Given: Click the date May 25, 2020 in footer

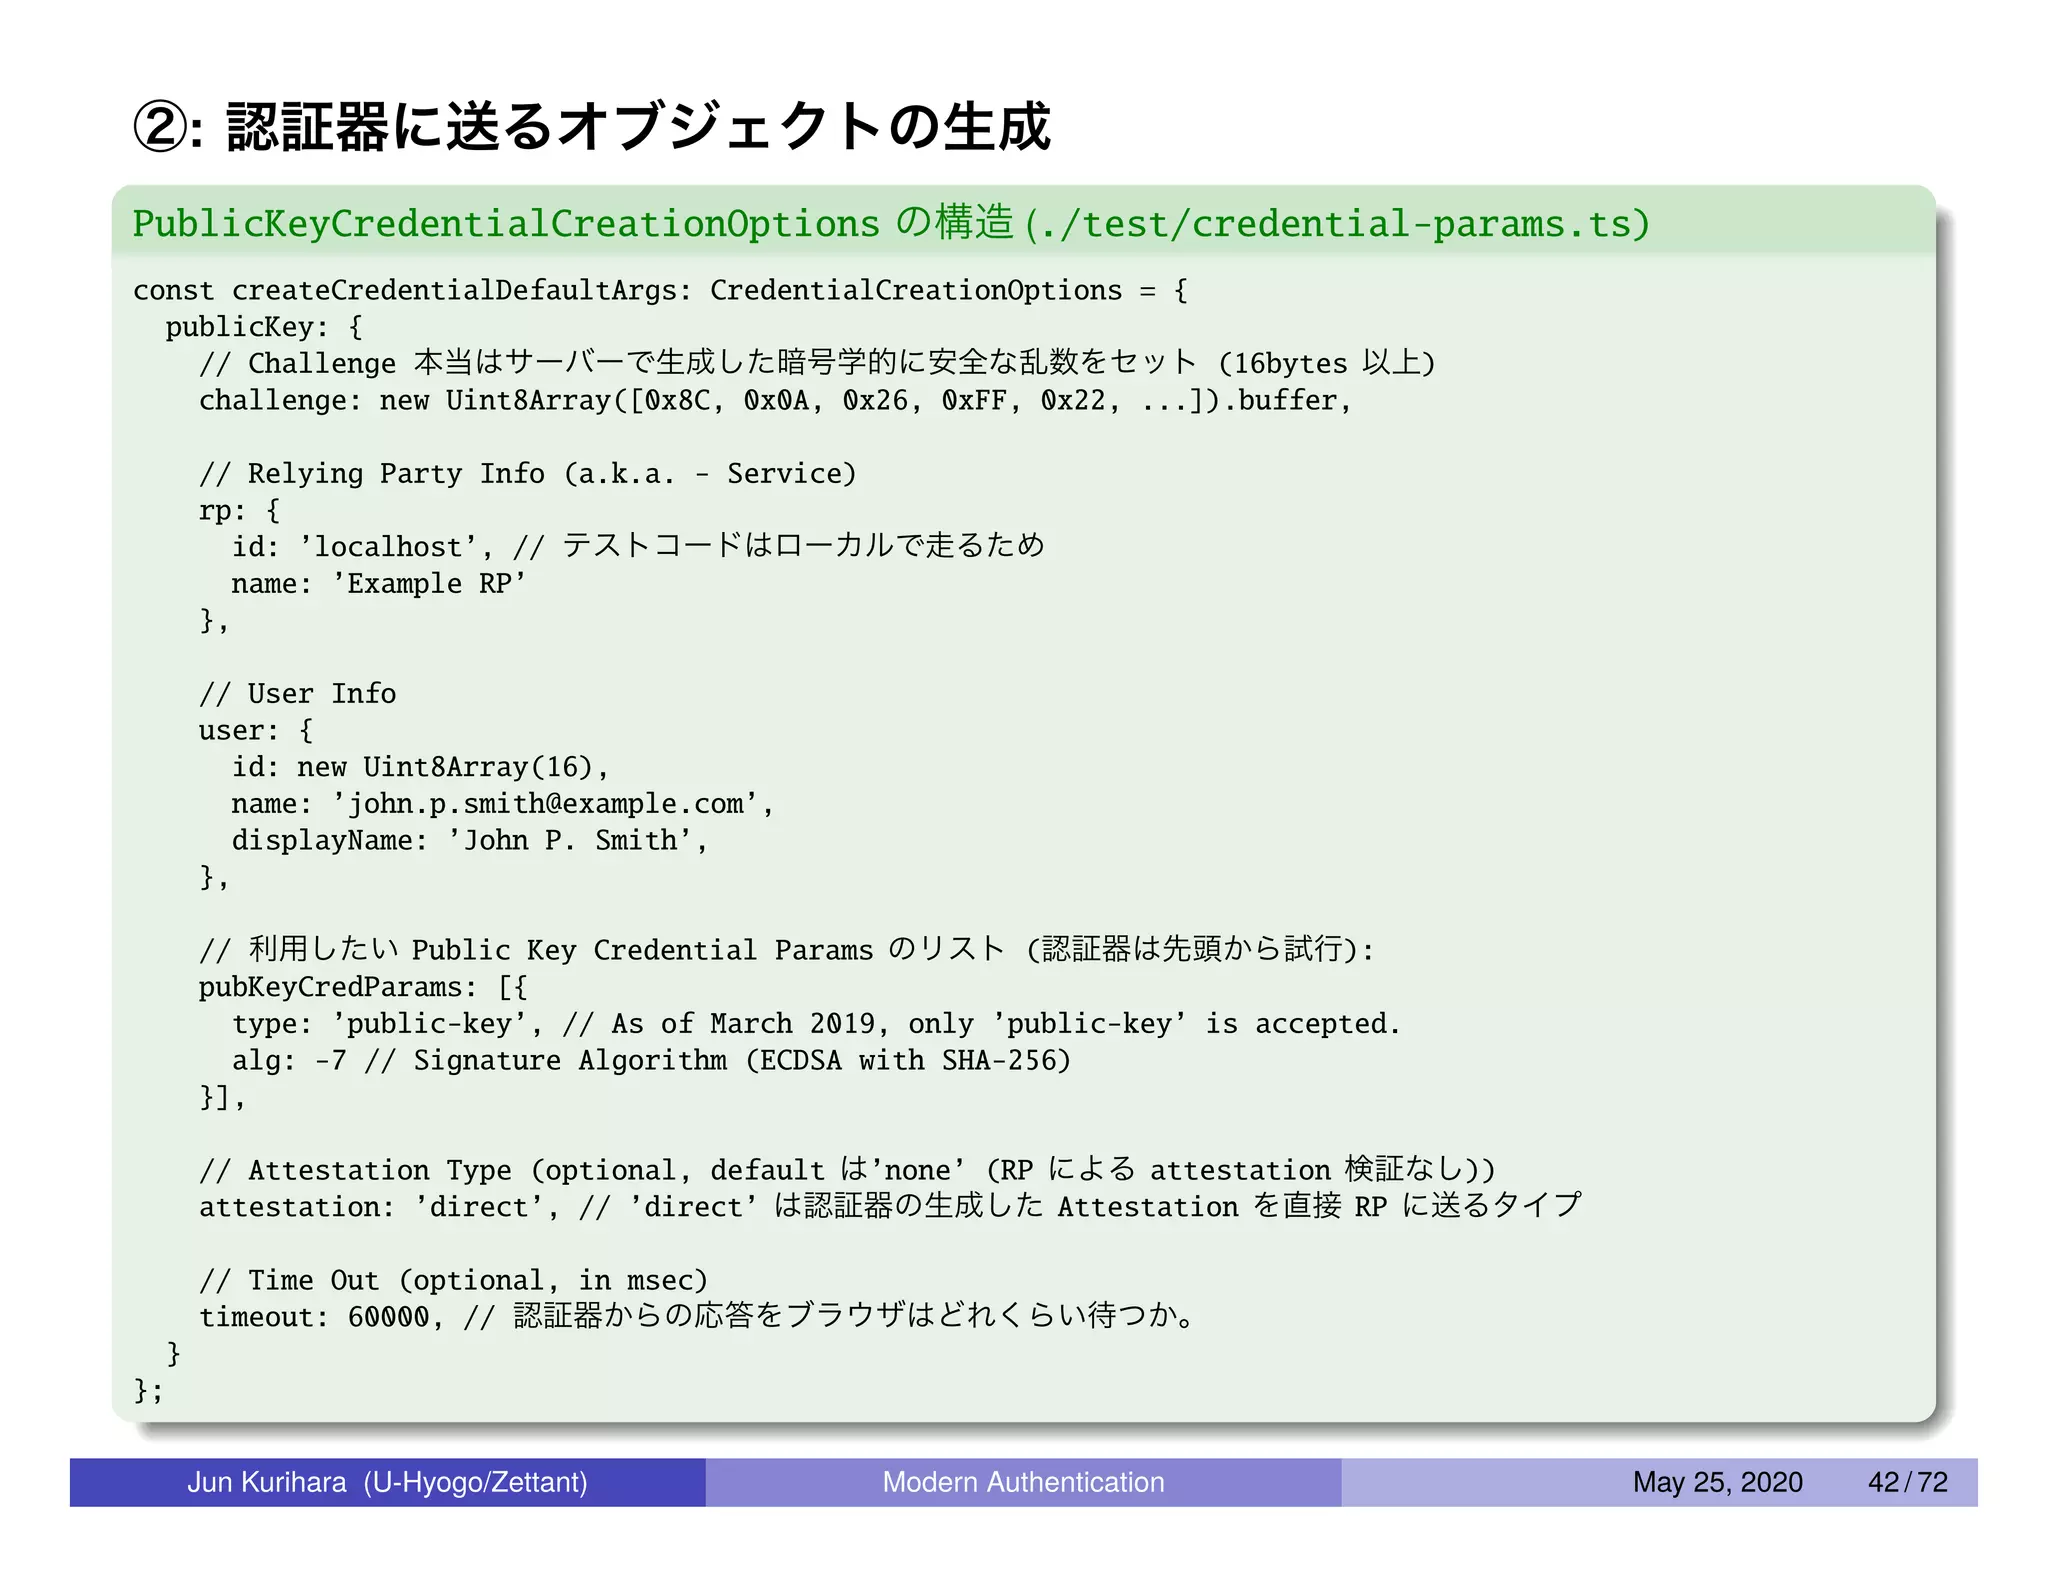Looking at the screenshot, I should tap(1717, 1482).
